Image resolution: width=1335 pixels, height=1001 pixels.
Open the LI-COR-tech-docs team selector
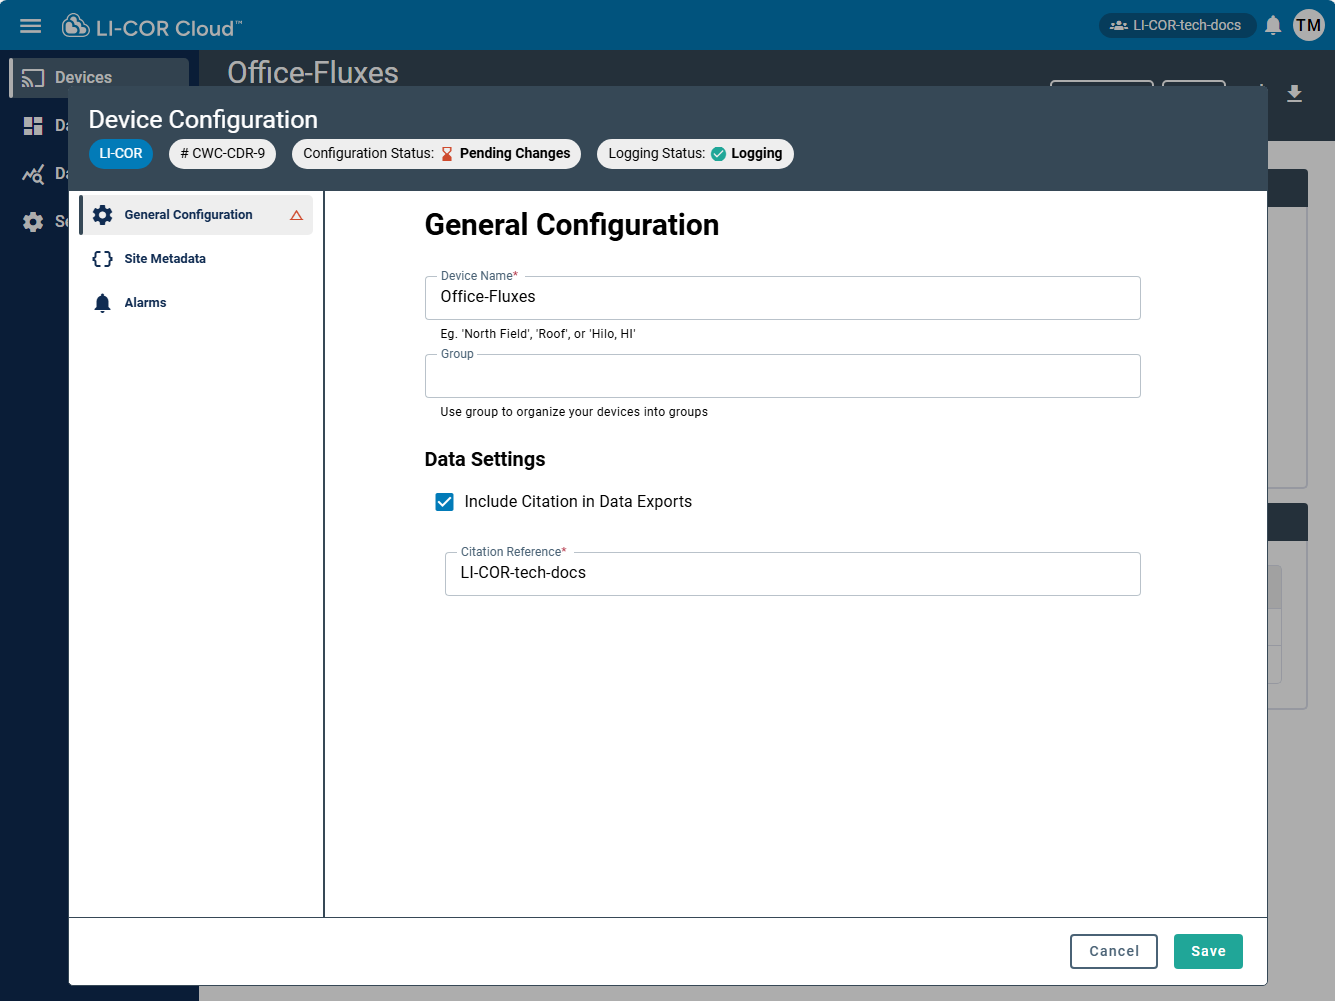click(1177, 25)
